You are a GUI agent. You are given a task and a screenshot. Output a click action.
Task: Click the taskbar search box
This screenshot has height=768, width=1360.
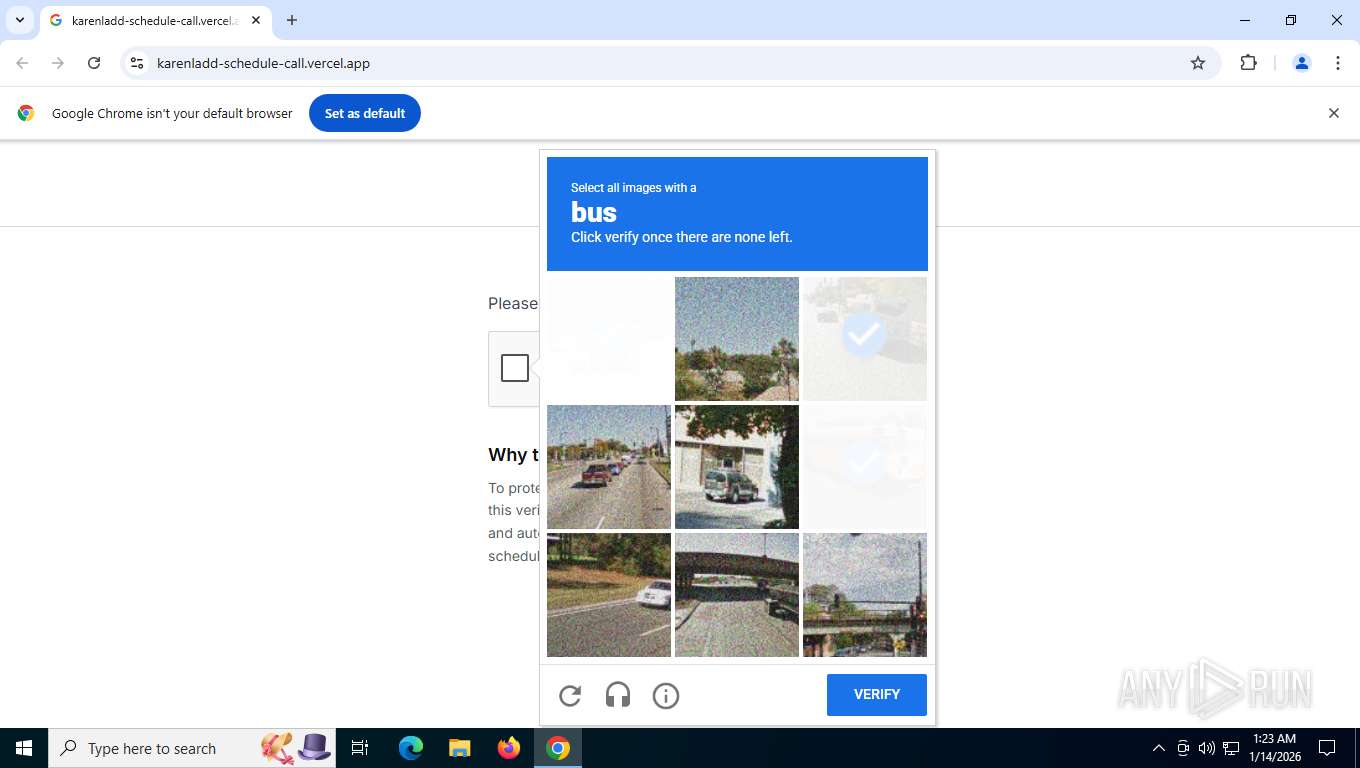click(192, 748)
